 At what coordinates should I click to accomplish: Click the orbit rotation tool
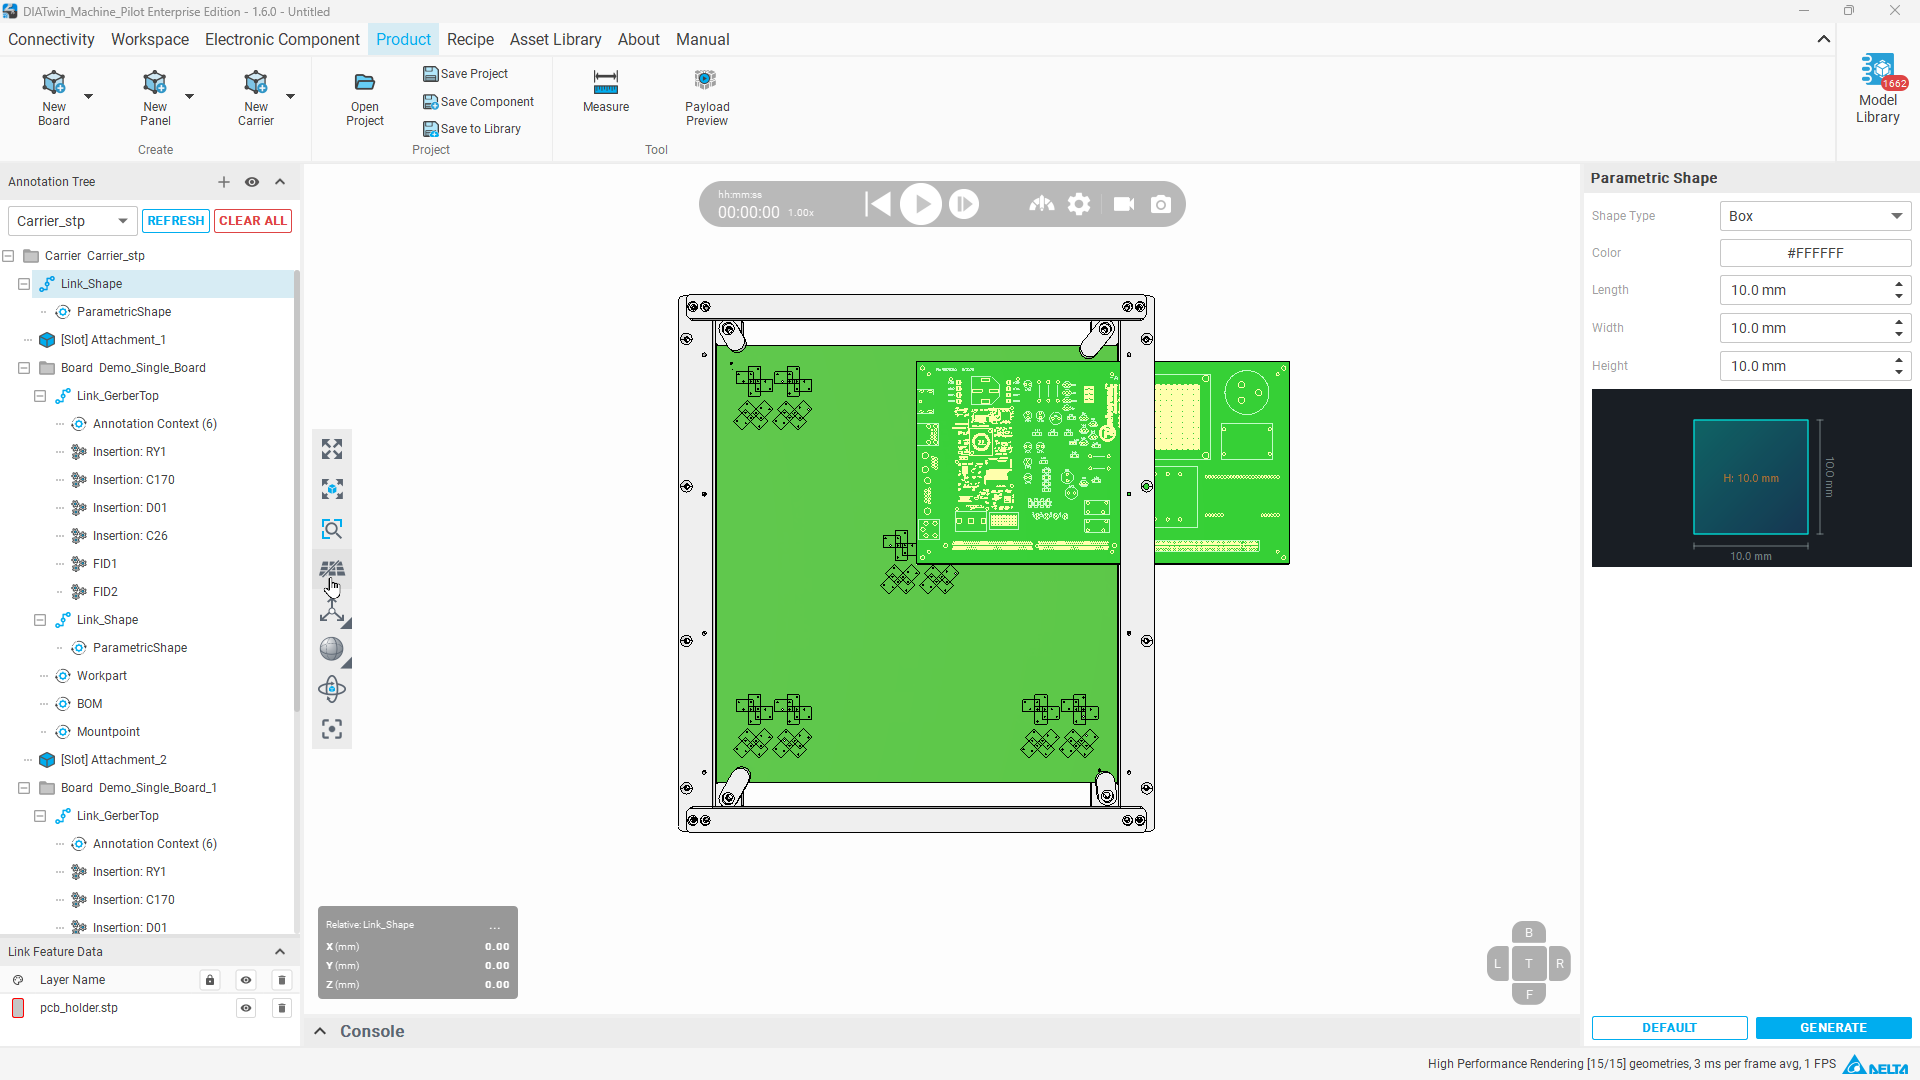tap(332, 689)
